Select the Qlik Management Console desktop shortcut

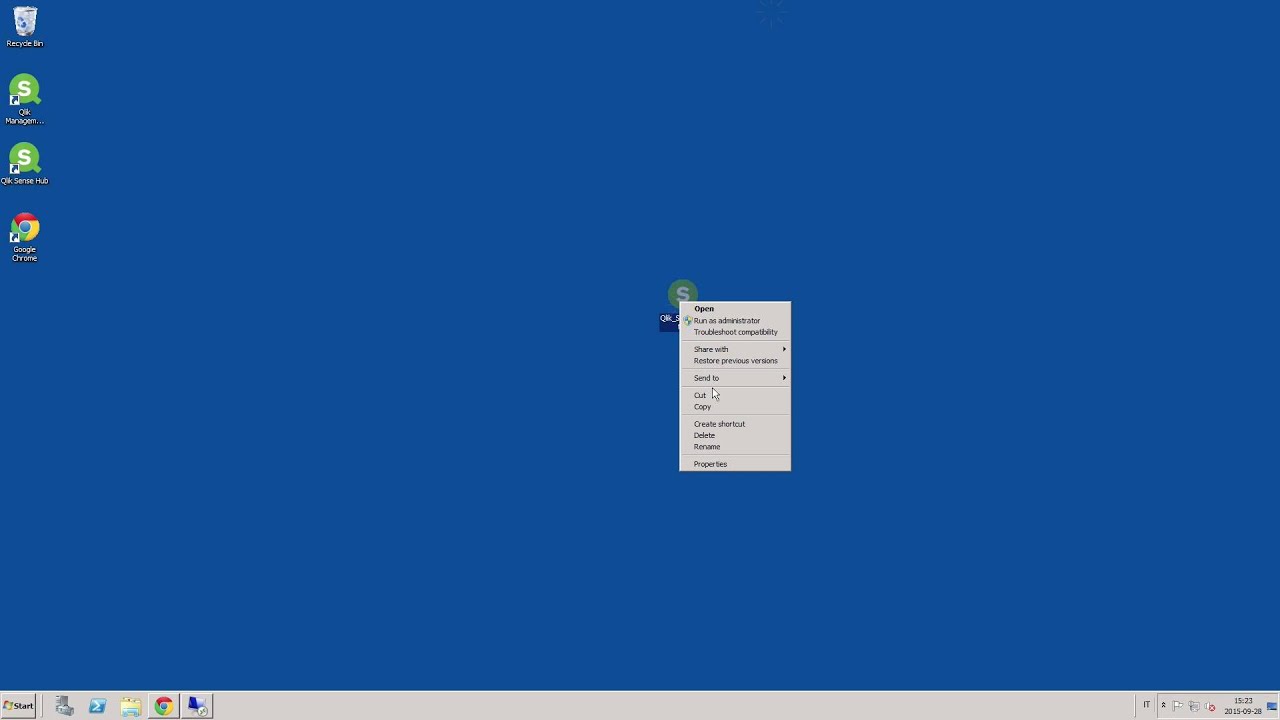coord(25,100)
